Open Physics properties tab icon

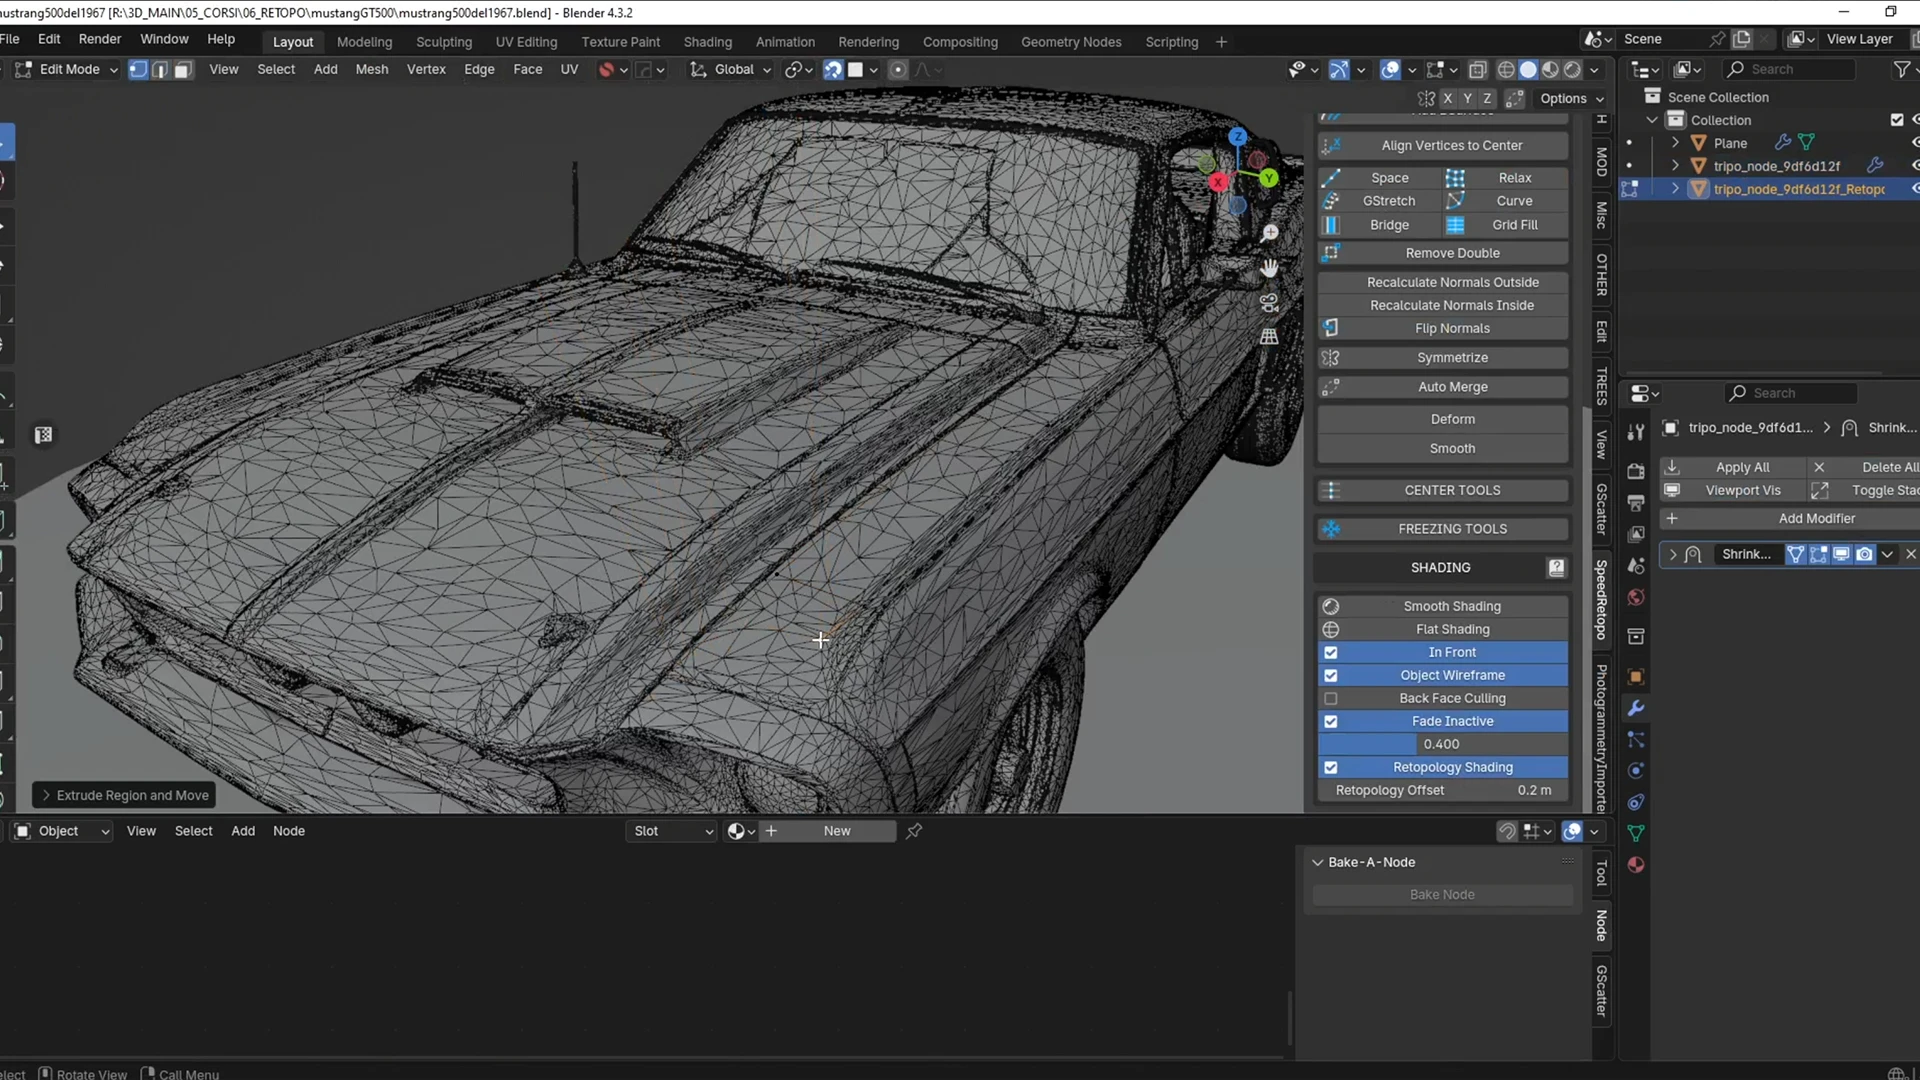click(x=1636, y=771)
